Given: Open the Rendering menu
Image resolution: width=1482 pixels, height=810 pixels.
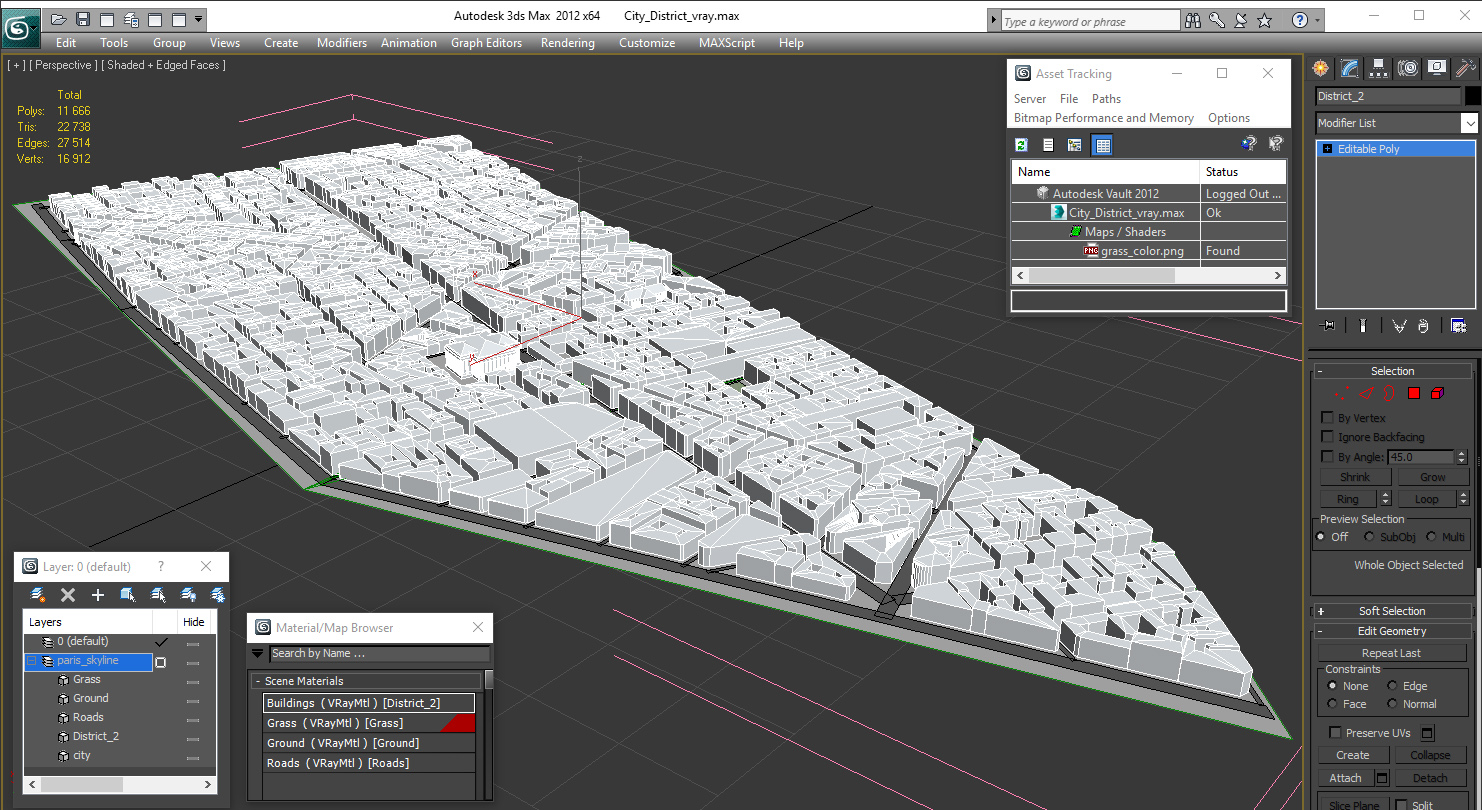Looking at the screenshot, I should [x=567, y=43].
